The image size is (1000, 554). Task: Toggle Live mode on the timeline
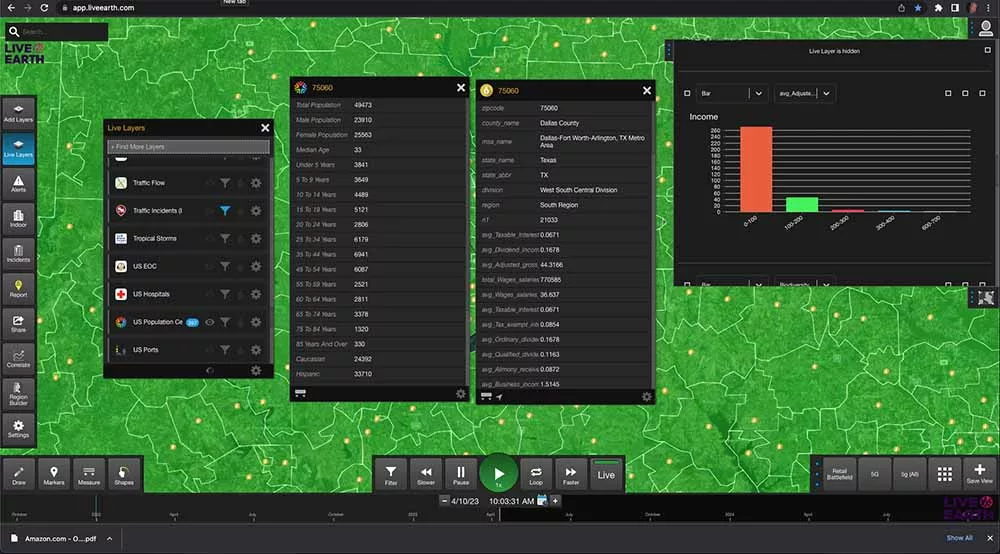606,475
